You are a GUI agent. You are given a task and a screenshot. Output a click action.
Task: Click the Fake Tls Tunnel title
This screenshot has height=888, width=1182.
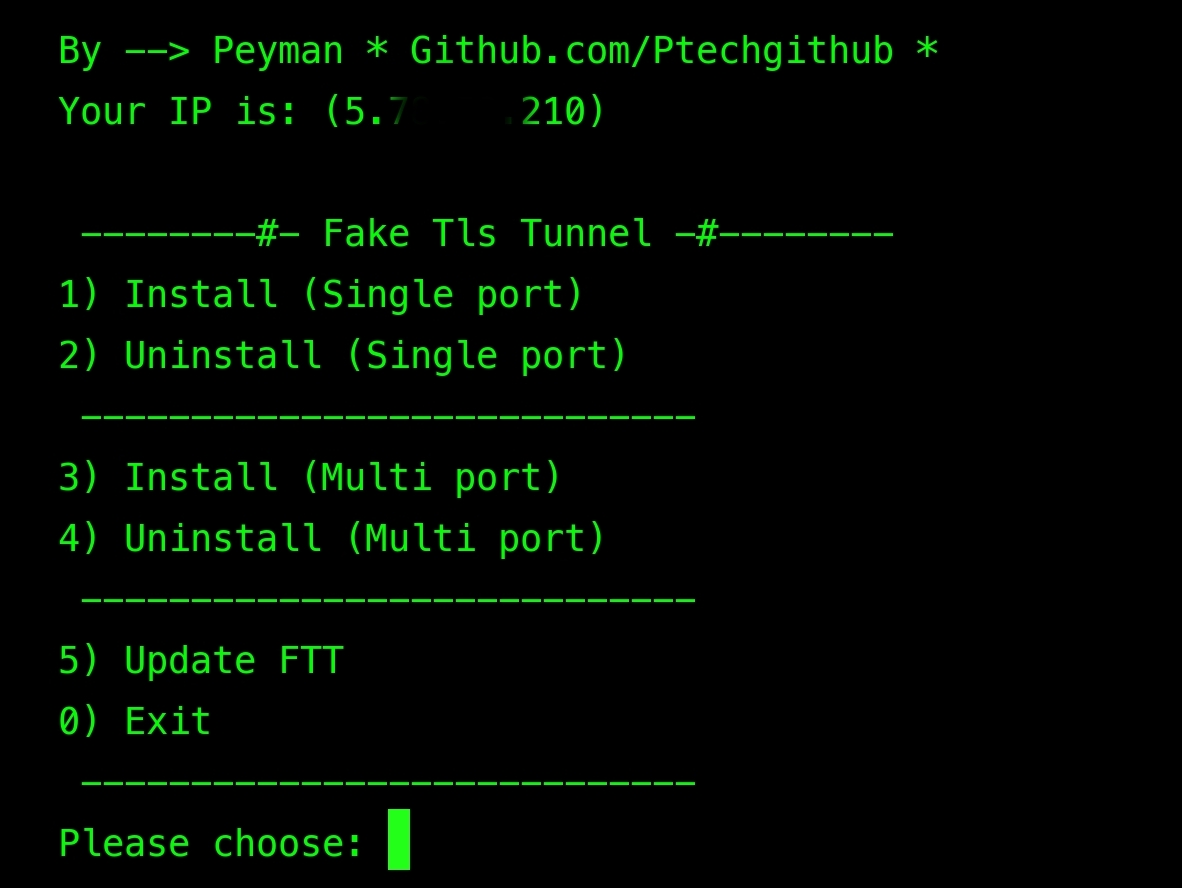(x=487, y=233)
